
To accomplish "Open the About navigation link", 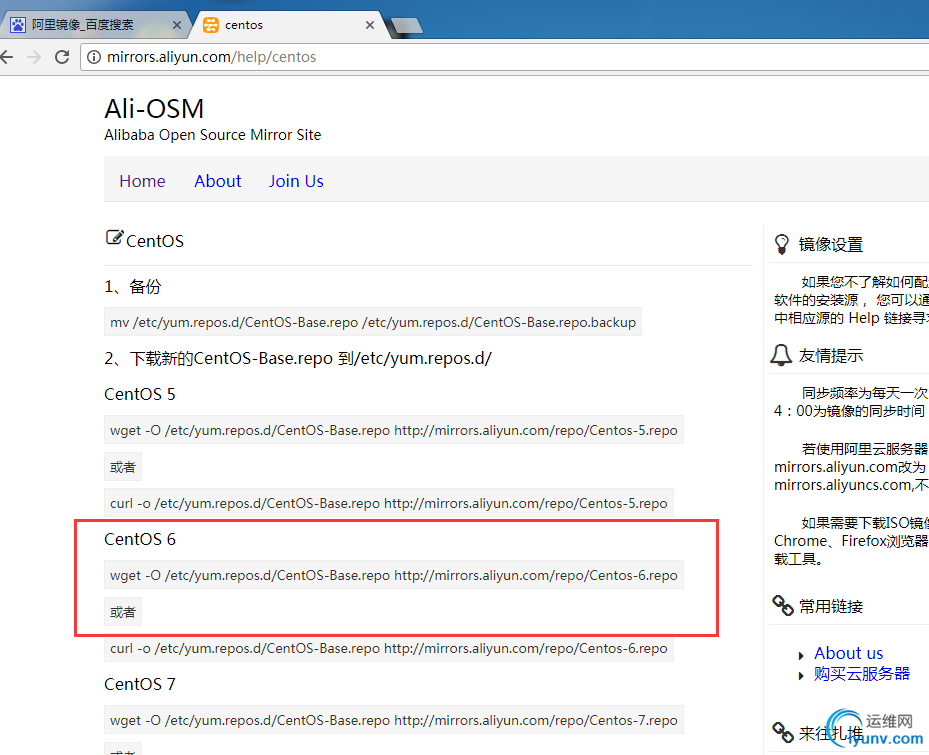I will click(x=217, y=181).
